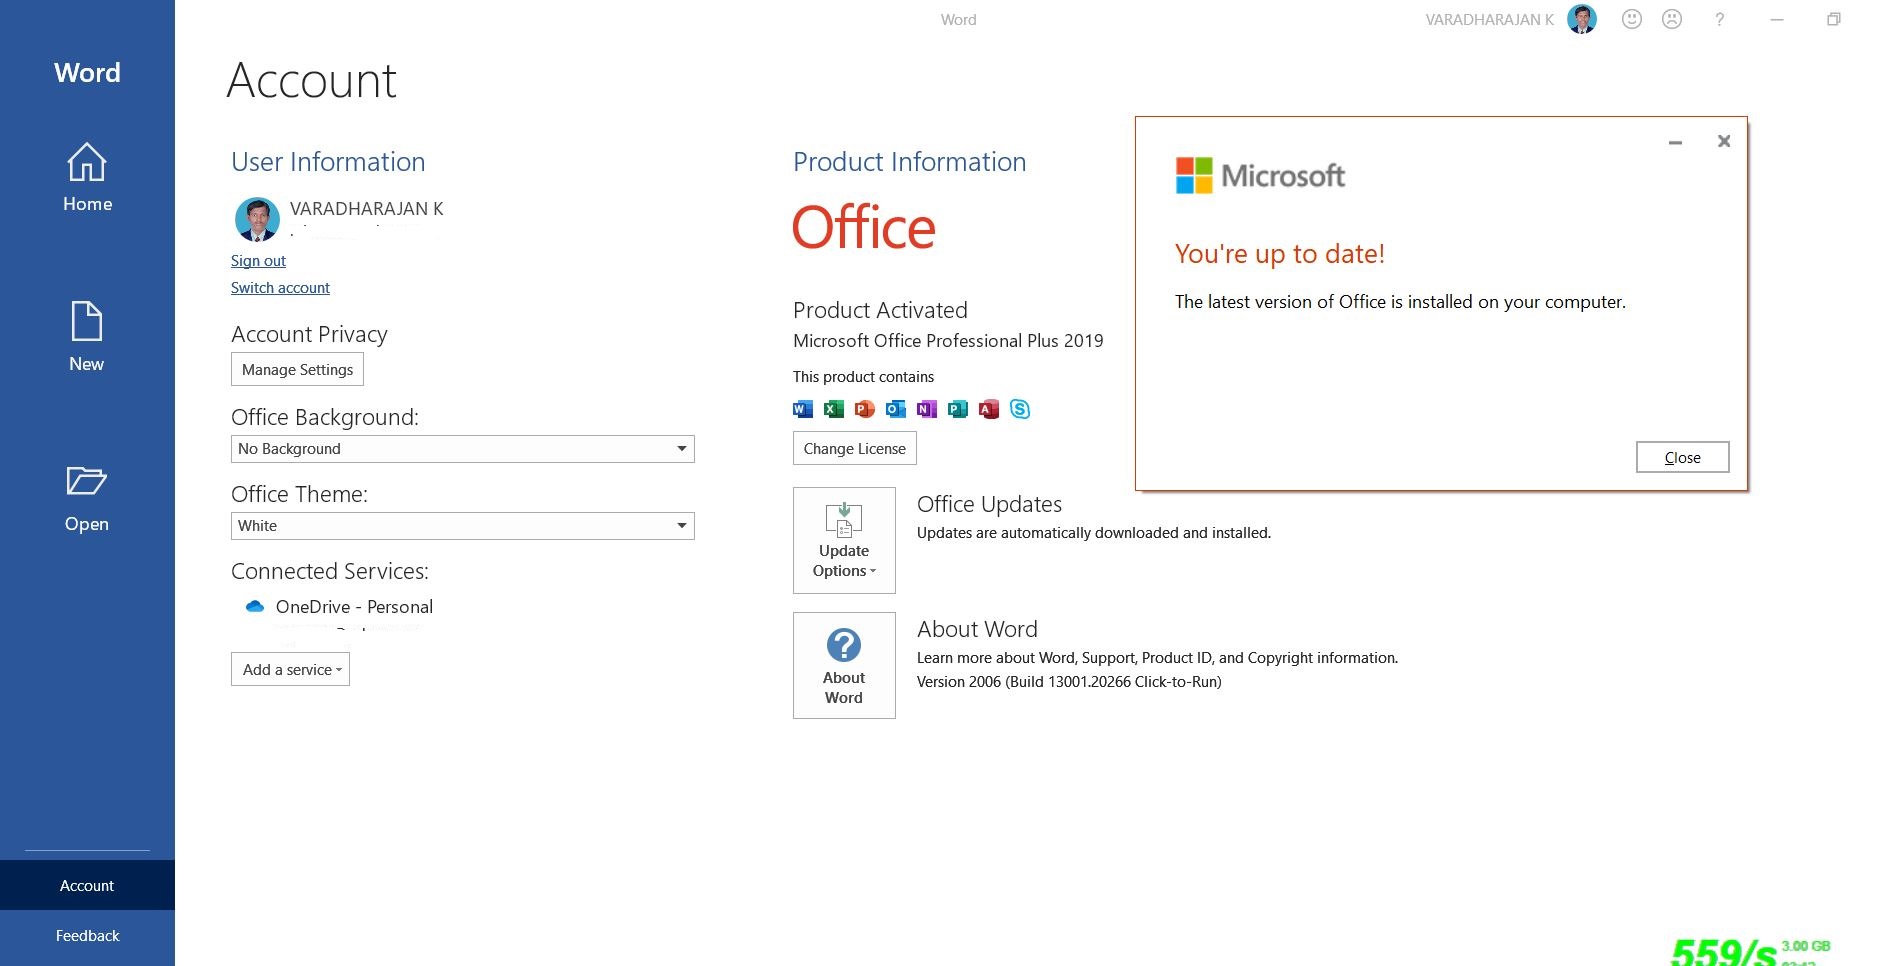Restore down the Word window
Screen dimensions: 1883x966
click(1834, 19)
